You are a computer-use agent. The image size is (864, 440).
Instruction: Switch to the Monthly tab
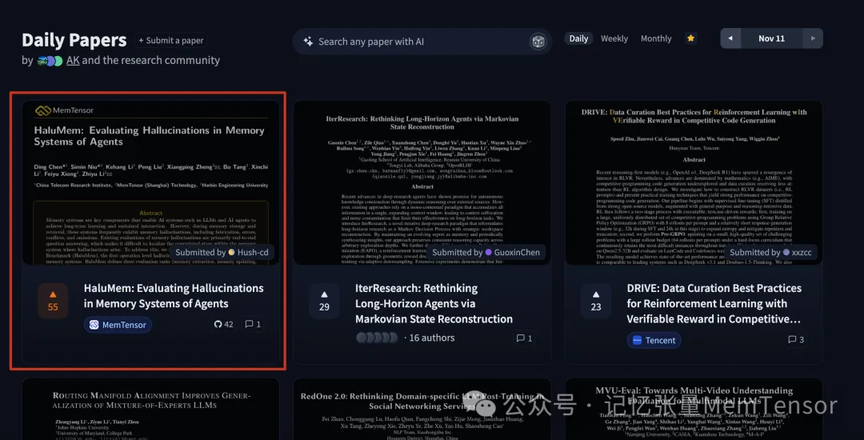(x=656, y=39)
